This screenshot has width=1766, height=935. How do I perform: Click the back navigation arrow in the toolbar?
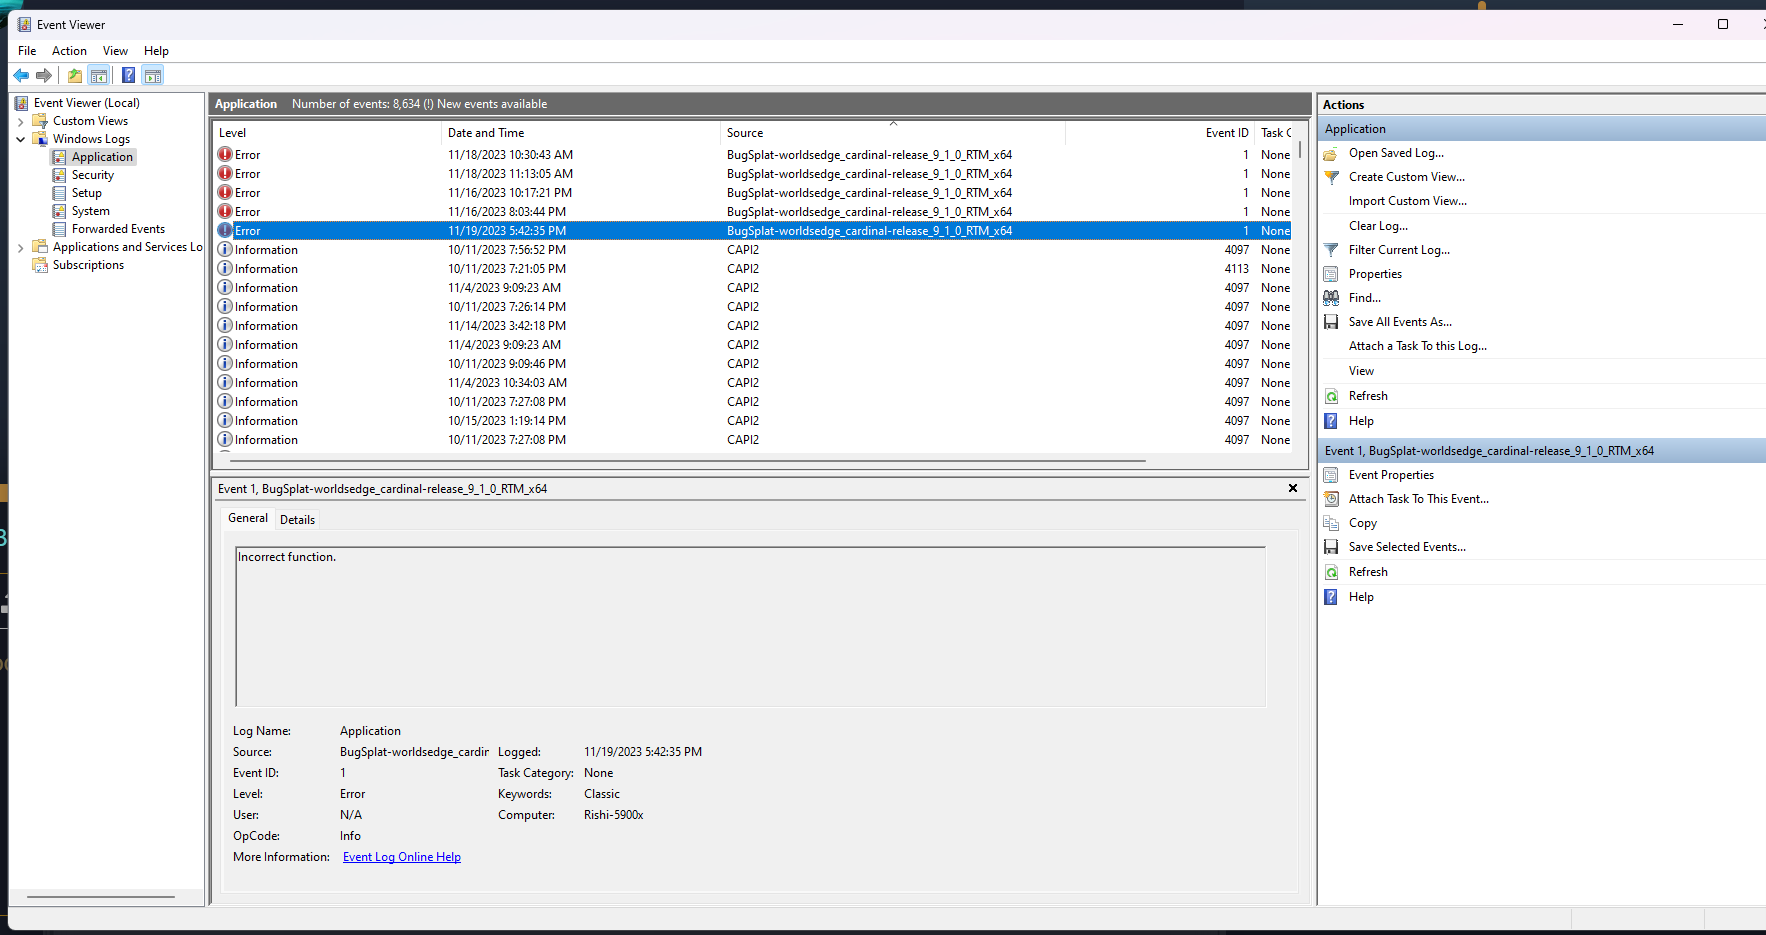(x=21, y=75)
